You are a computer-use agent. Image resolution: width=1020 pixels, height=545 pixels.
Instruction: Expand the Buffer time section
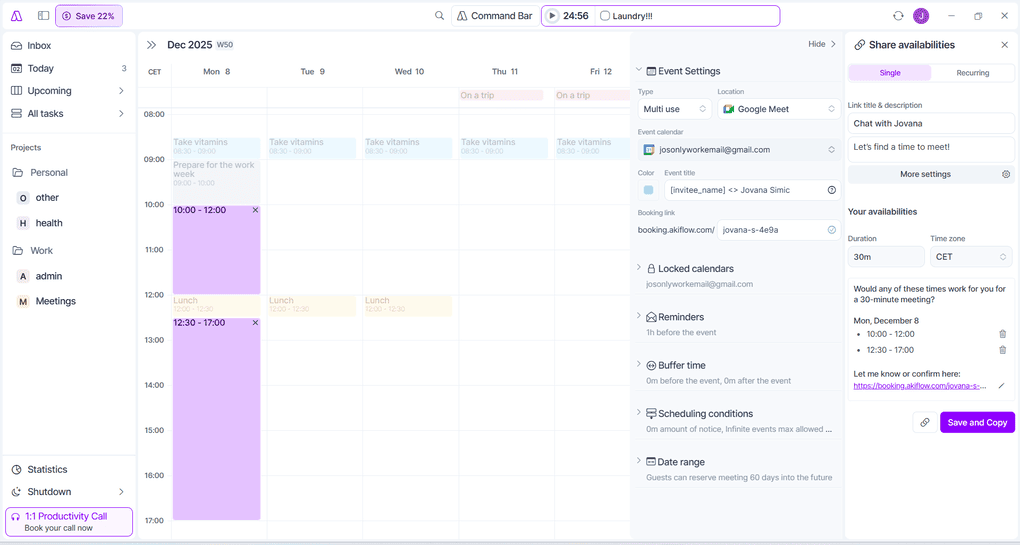pyautogui.click(x=639, y=364)
